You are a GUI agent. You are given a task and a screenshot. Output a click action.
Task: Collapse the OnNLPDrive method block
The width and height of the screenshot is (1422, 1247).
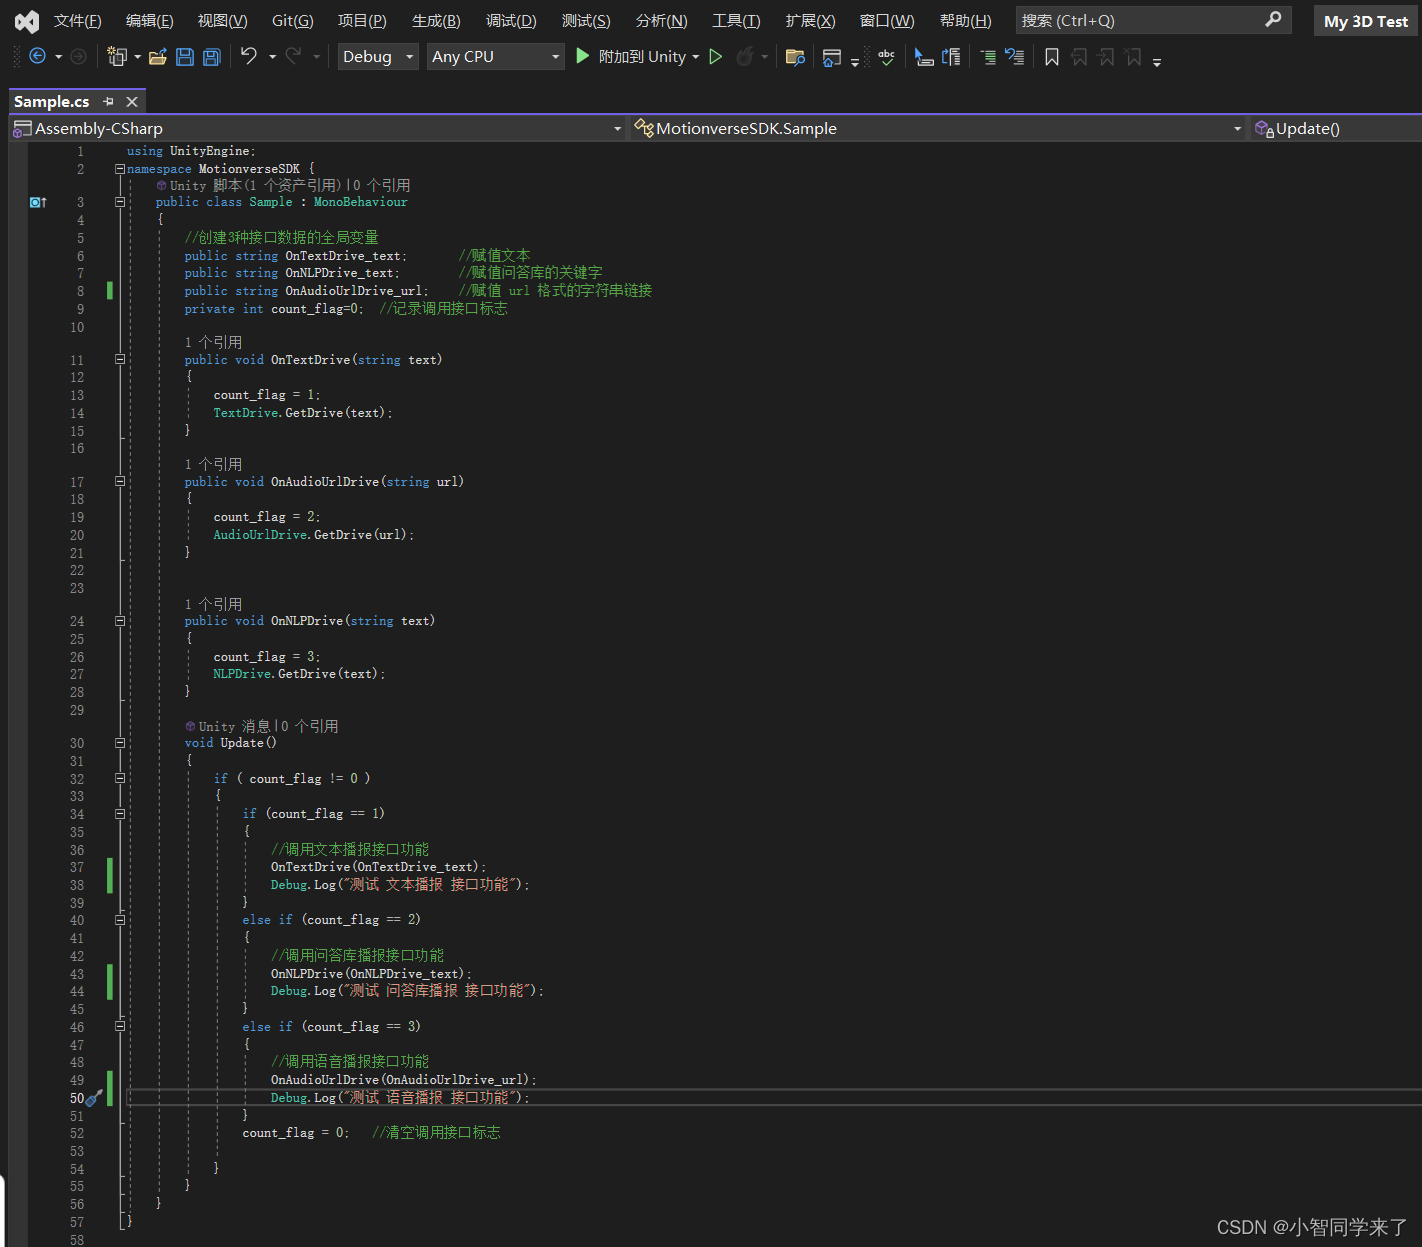click(120, 621)
